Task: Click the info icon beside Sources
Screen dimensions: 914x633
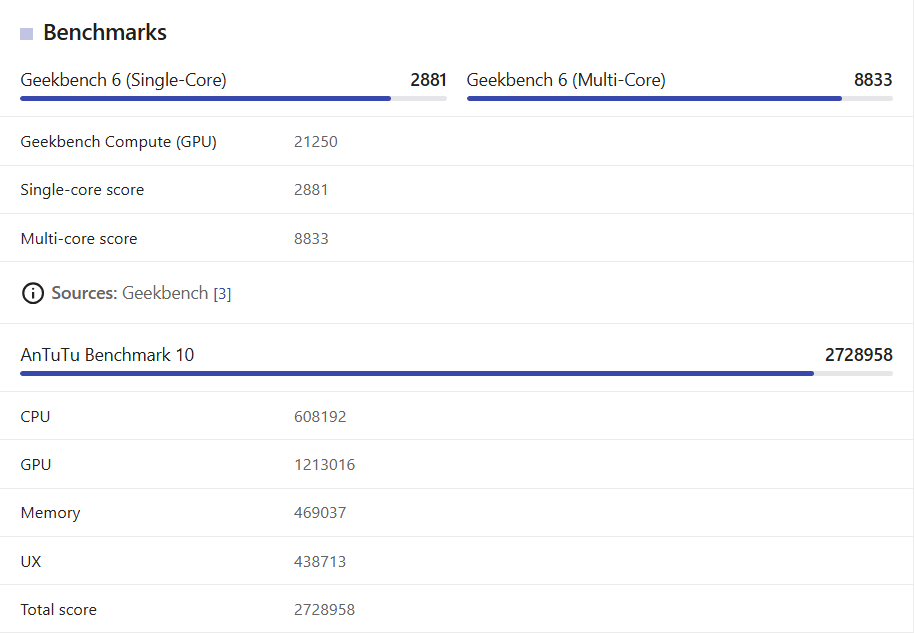Action: [33, 293]
